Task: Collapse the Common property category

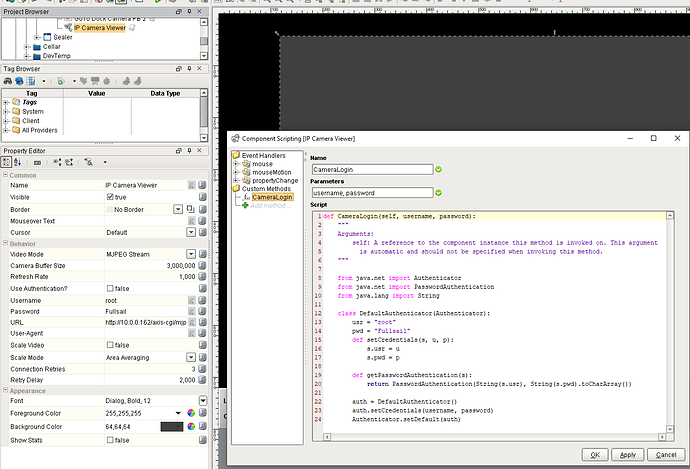Action: 6,175
